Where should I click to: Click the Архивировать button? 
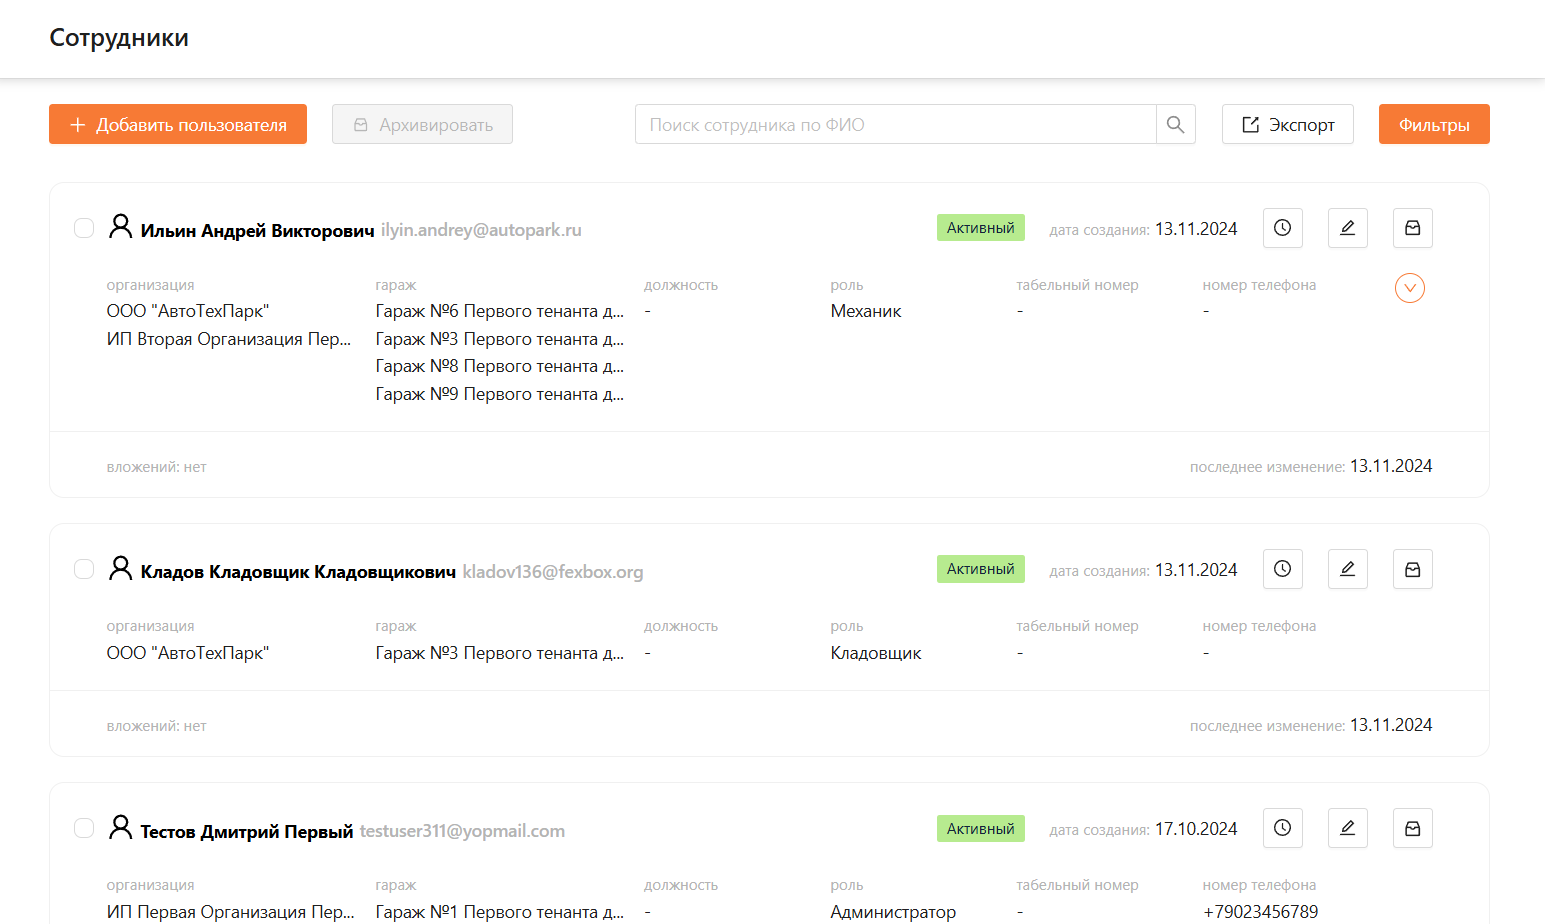(422, 124)
